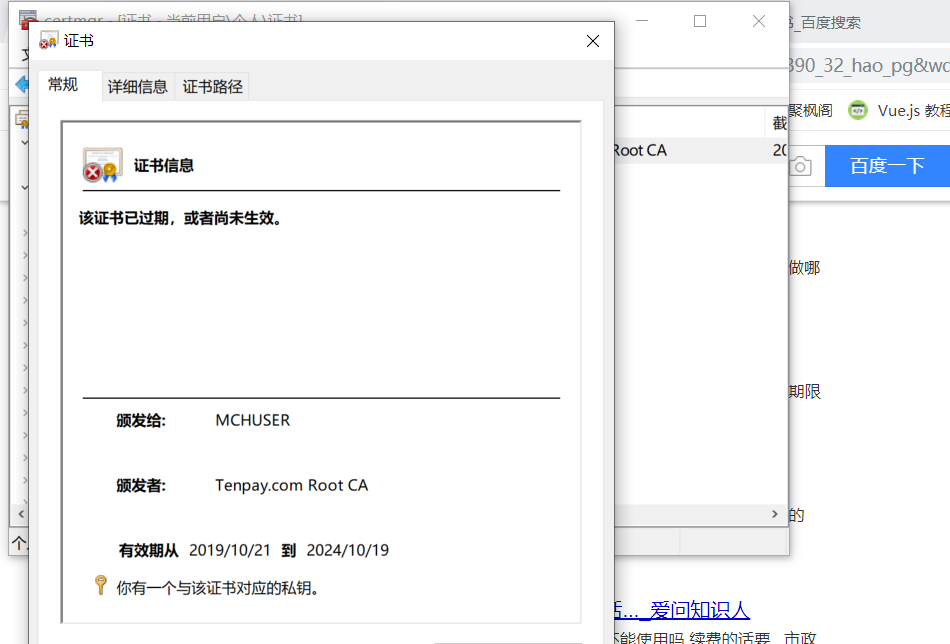Click the expiry date 2024/10/19
Image resolution: width=950 pixels, height=644 pixels.
click(x=348, y=550)
